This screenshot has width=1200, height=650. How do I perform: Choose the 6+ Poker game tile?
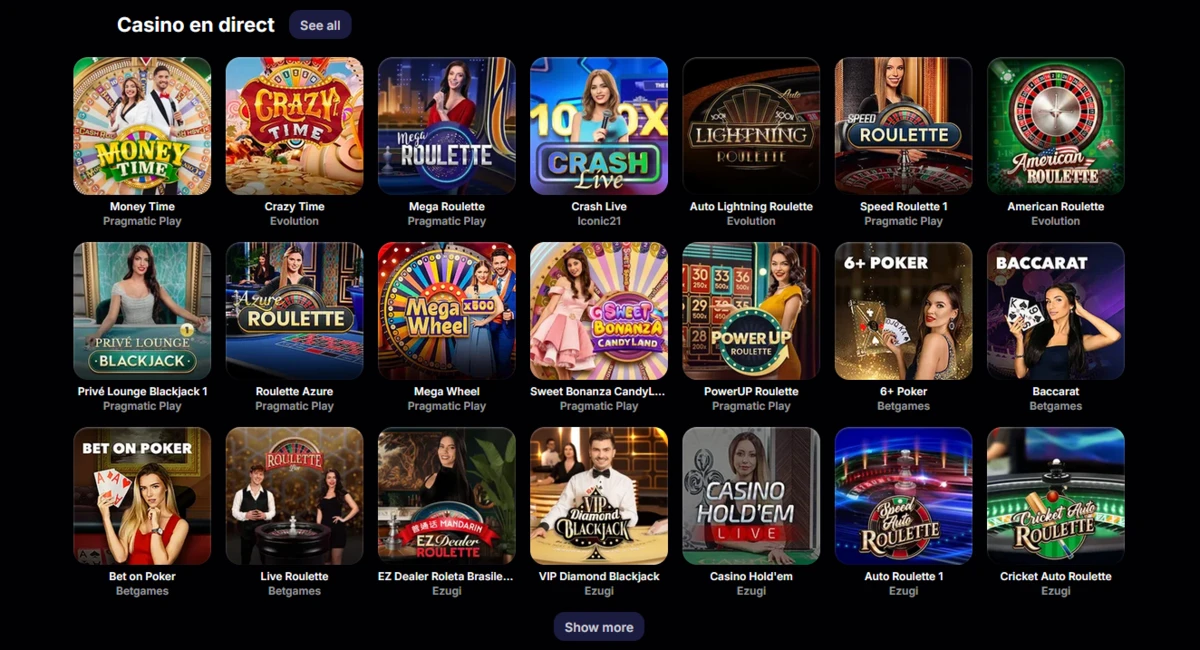click(904, 311)
